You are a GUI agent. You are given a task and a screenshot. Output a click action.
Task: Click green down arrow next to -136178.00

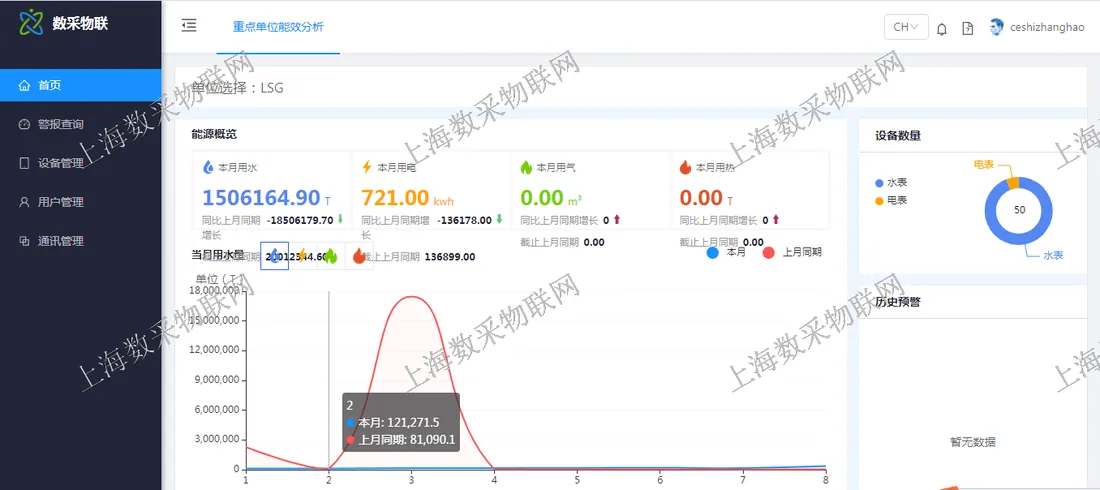[499, 219]
